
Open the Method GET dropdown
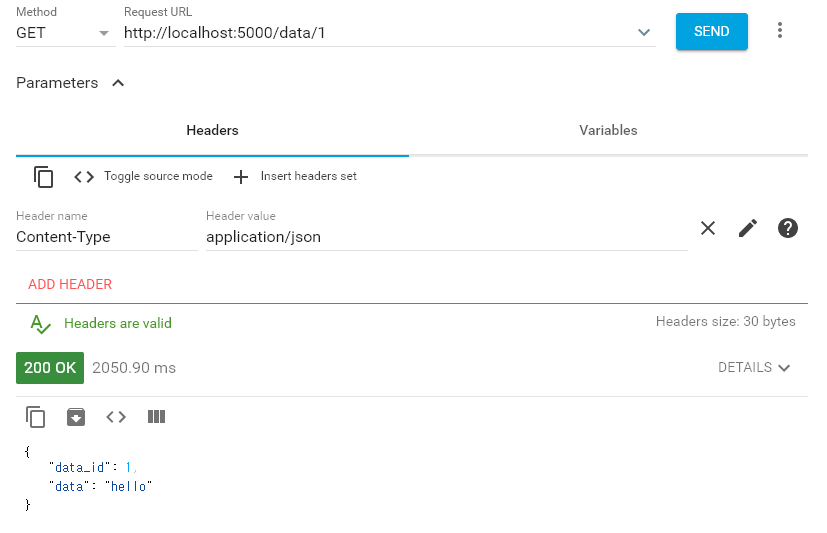(x=65, y=33)
